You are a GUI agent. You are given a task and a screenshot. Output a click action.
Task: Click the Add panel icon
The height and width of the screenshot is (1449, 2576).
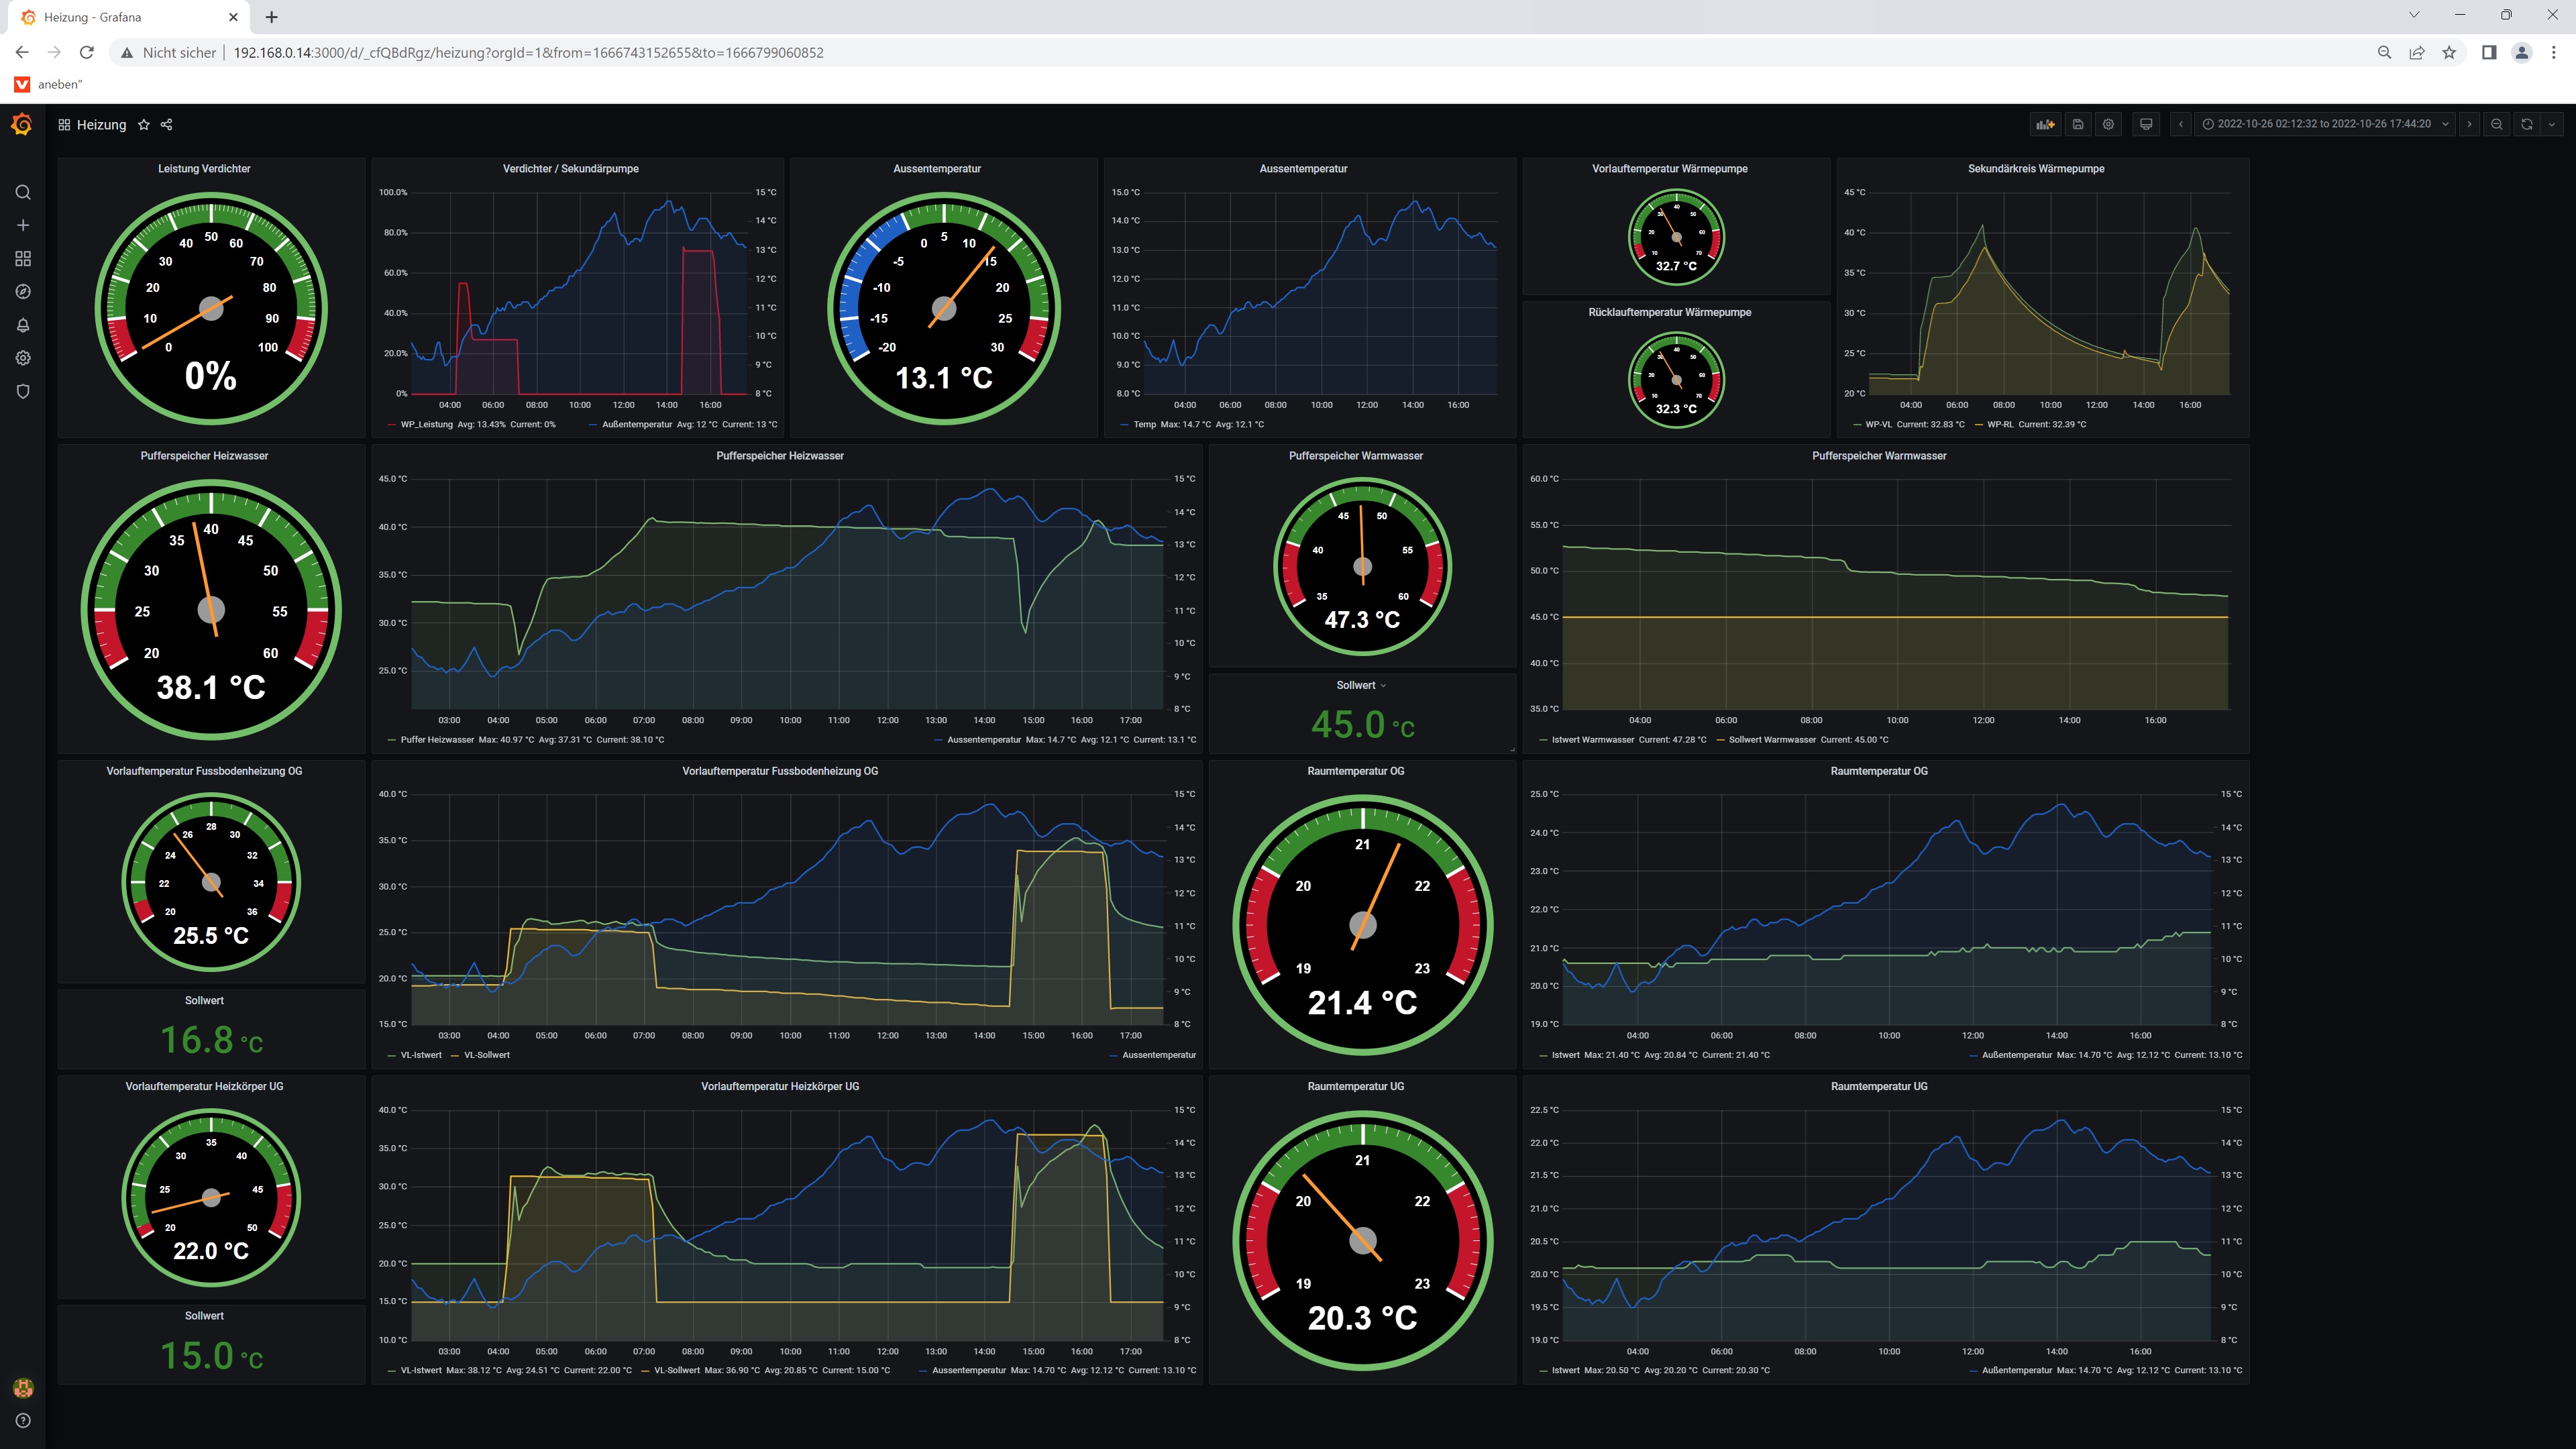[x=2045, y=124]
